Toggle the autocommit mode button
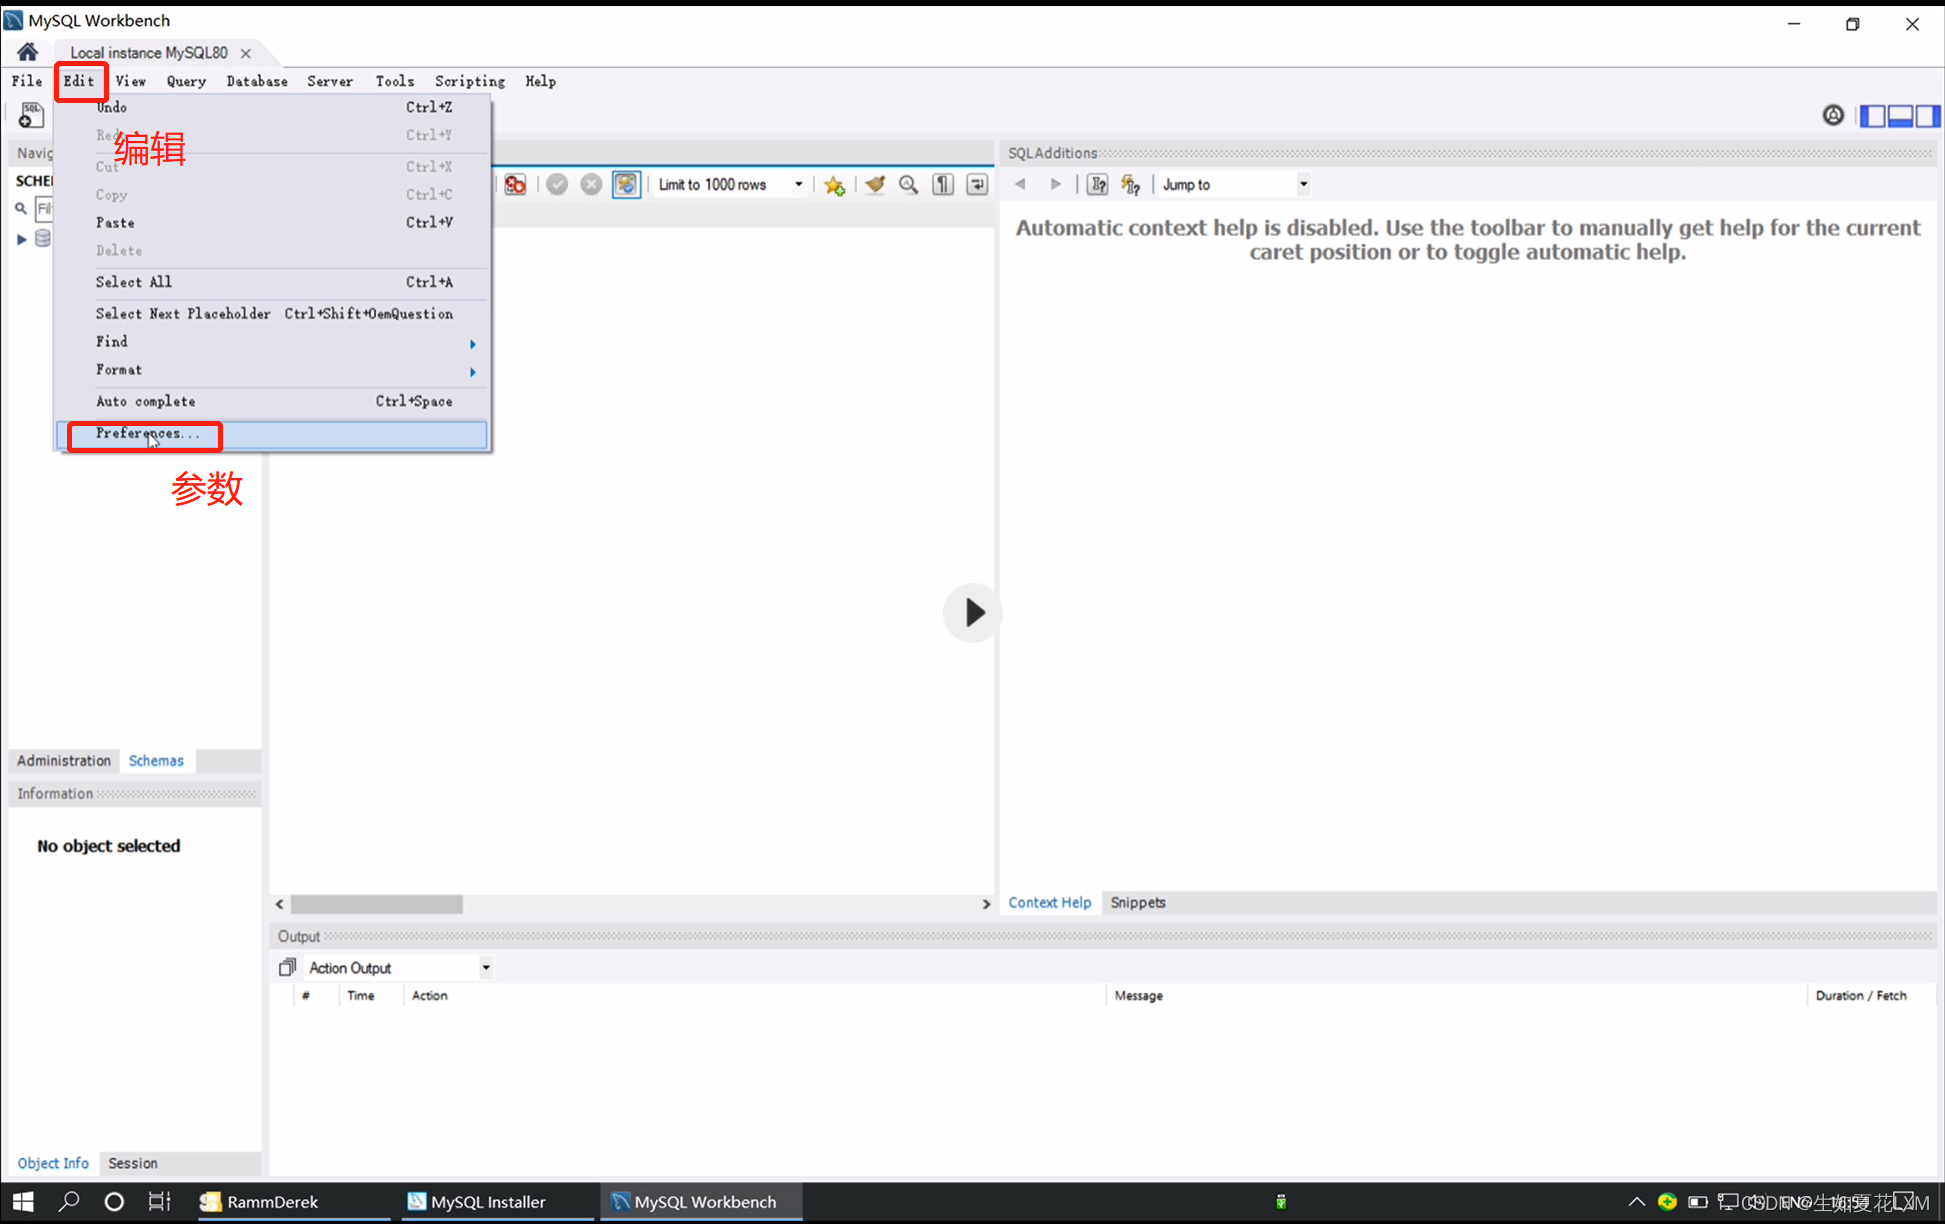 [626, 185]
